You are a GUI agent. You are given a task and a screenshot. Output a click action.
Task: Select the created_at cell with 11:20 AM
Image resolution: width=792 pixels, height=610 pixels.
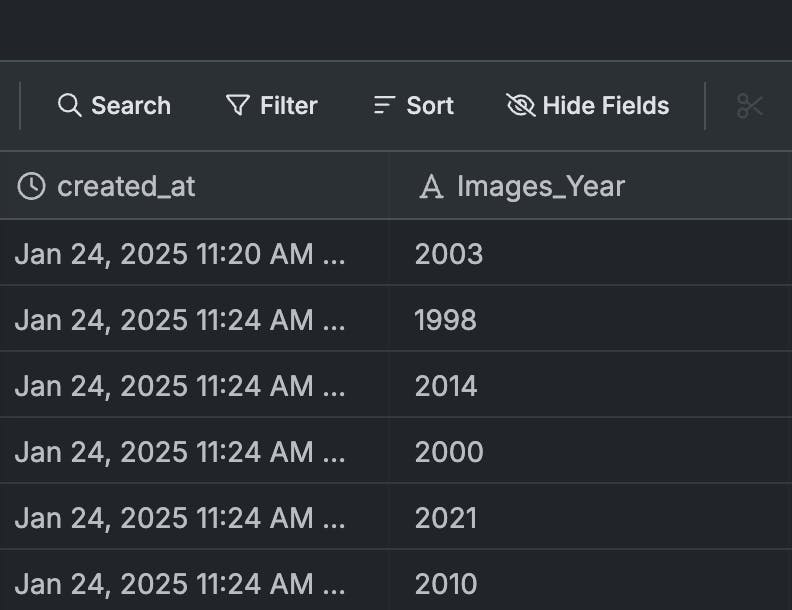180,254
